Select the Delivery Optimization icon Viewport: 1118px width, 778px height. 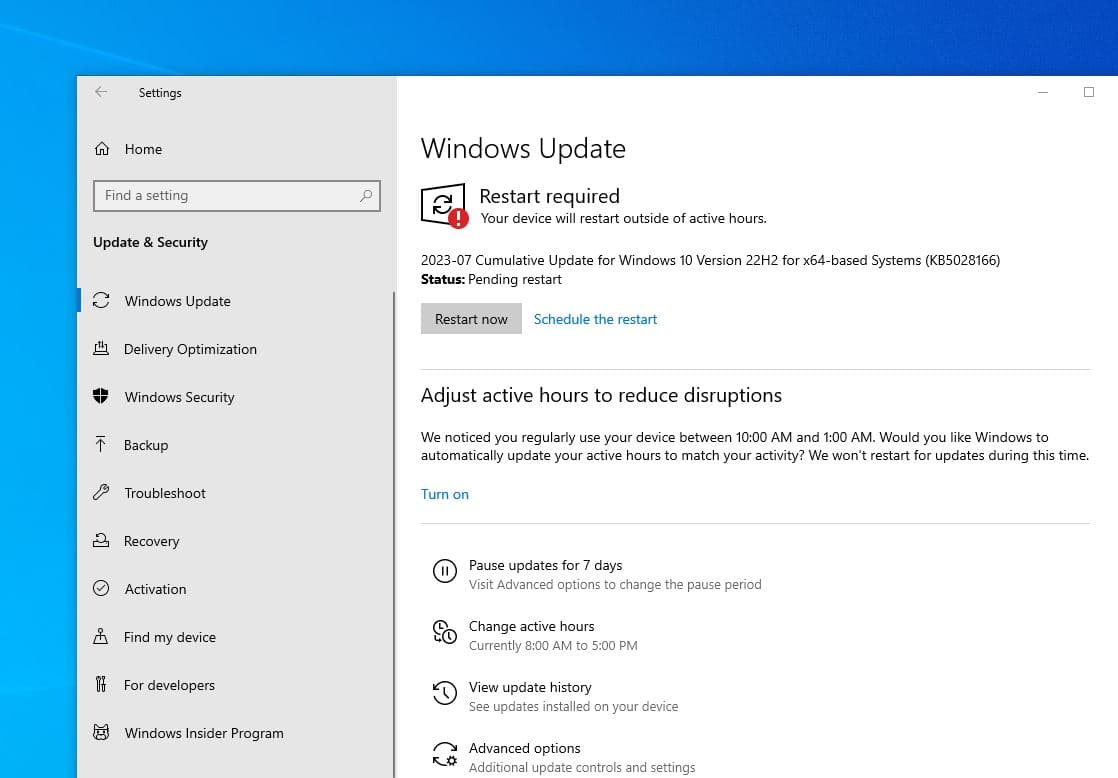point(101,349)
